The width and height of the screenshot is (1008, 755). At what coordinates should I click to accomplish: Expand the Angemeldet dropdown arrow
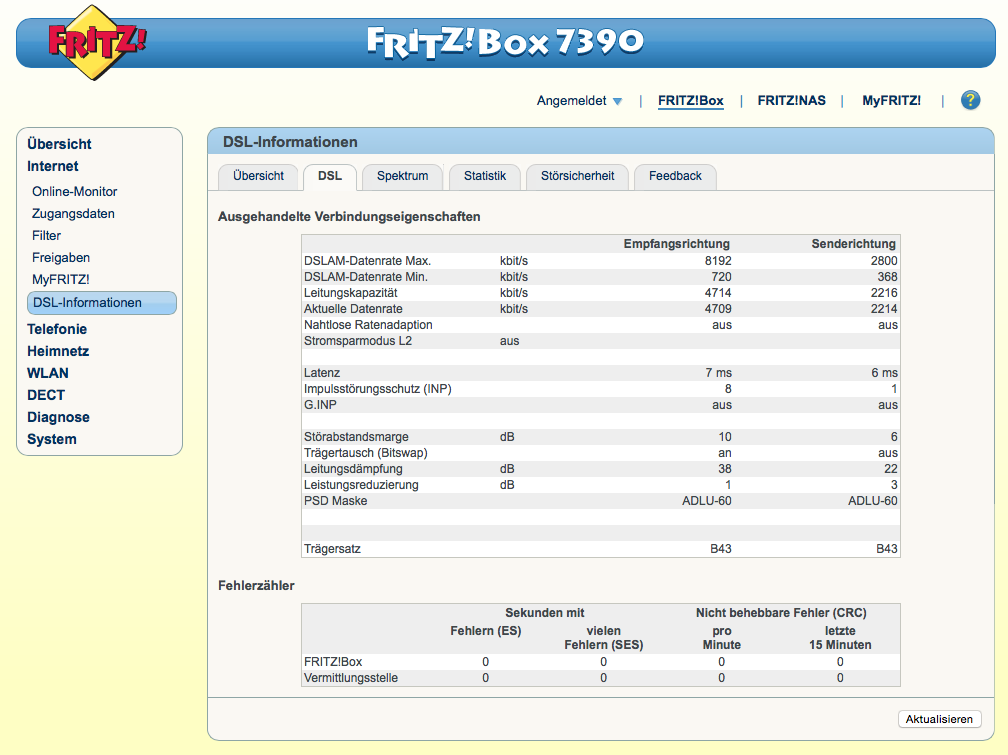click(x=617, y=102)
